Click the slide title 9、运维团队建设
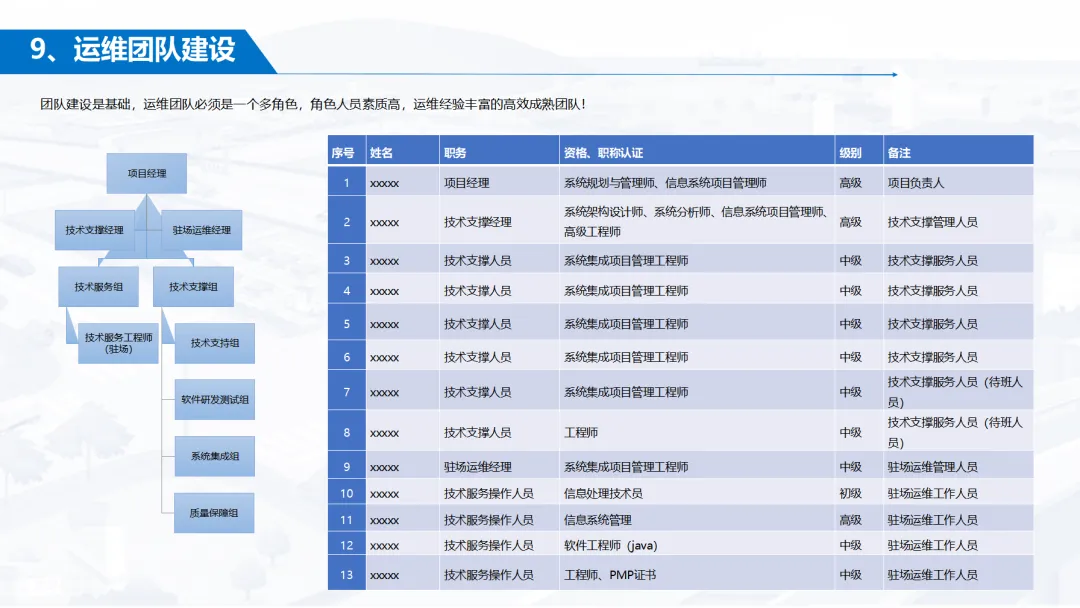Screen dimensions: 1080x608 133,50
